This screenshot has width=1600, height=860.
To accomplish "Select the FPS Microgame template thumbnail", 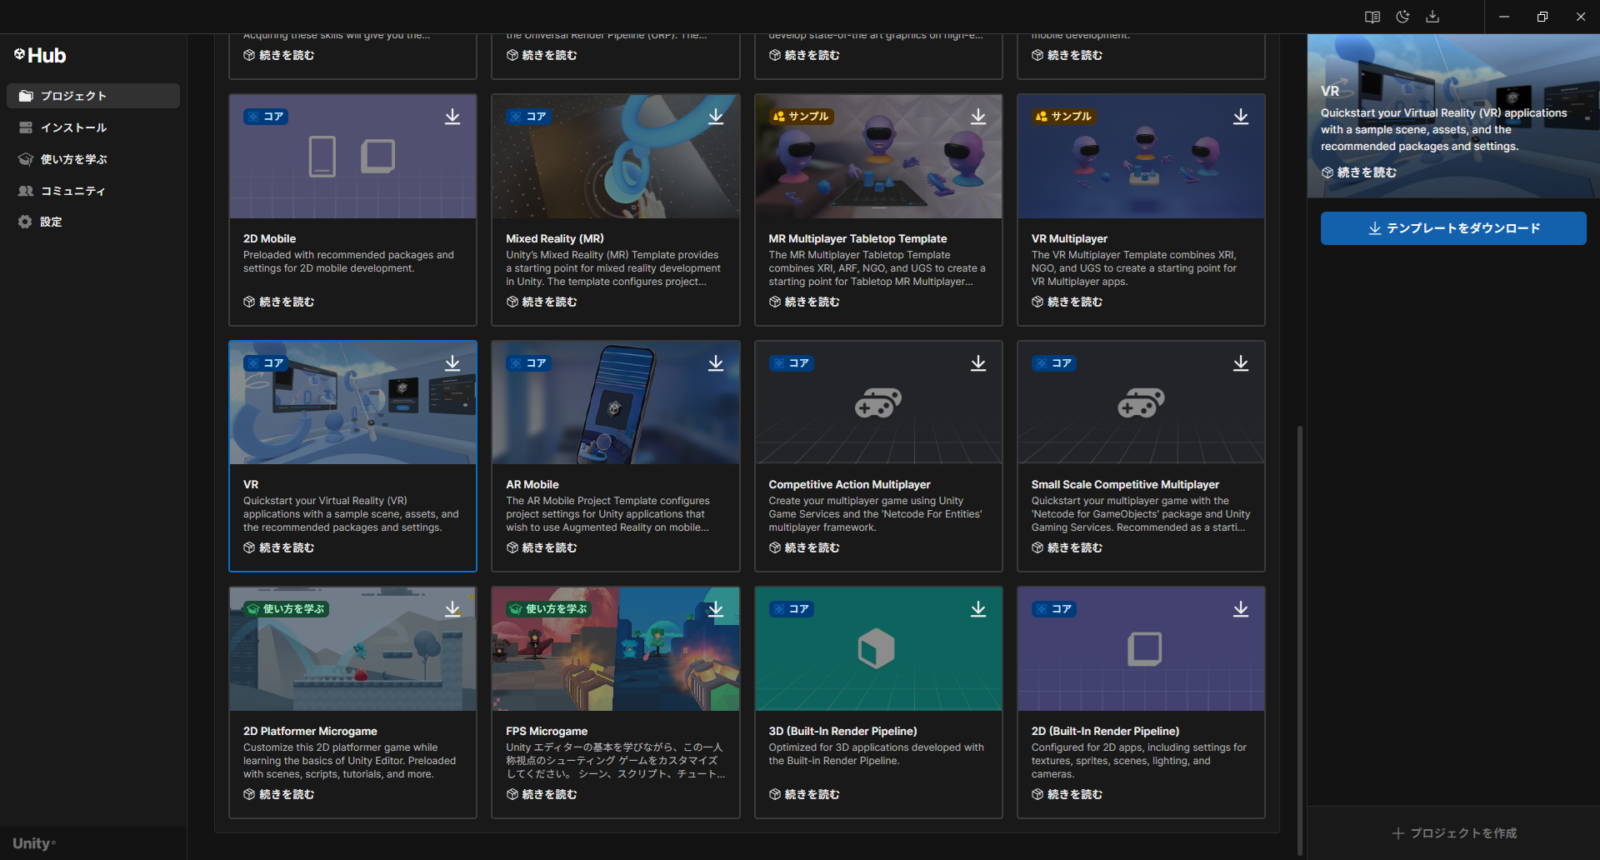I will (616, 649).
